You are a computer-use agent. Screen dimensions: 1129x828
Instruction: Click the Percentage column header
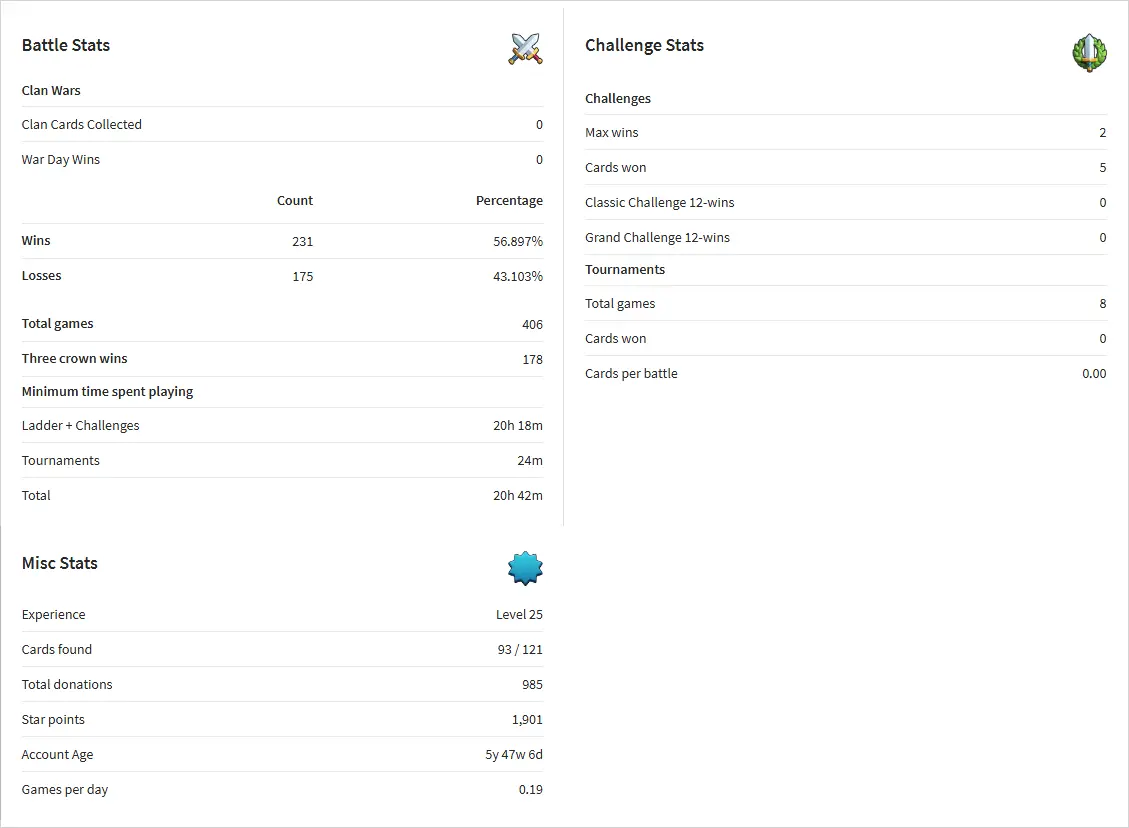point(509,201)
